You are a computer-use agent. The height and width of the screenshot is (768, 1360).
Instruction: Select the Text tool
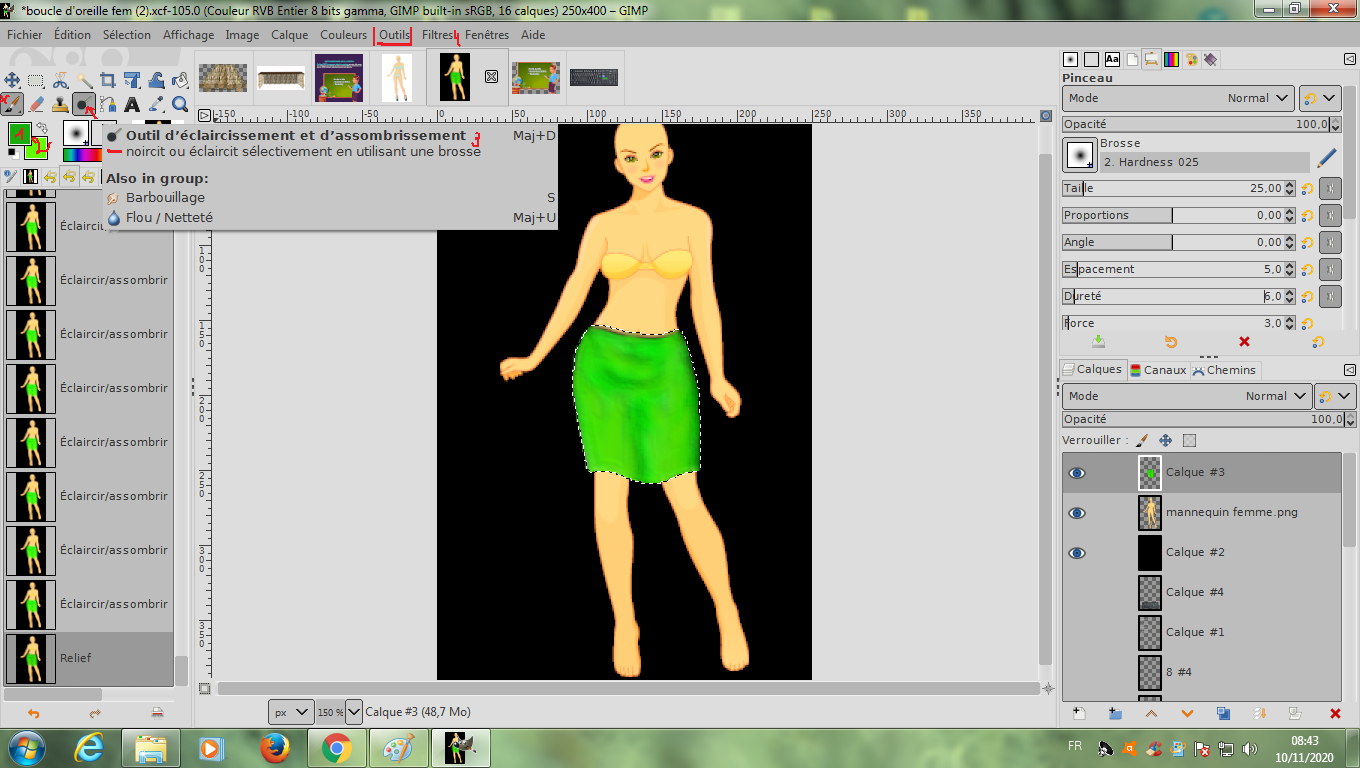pyautogui.click(x=132, y=104)
